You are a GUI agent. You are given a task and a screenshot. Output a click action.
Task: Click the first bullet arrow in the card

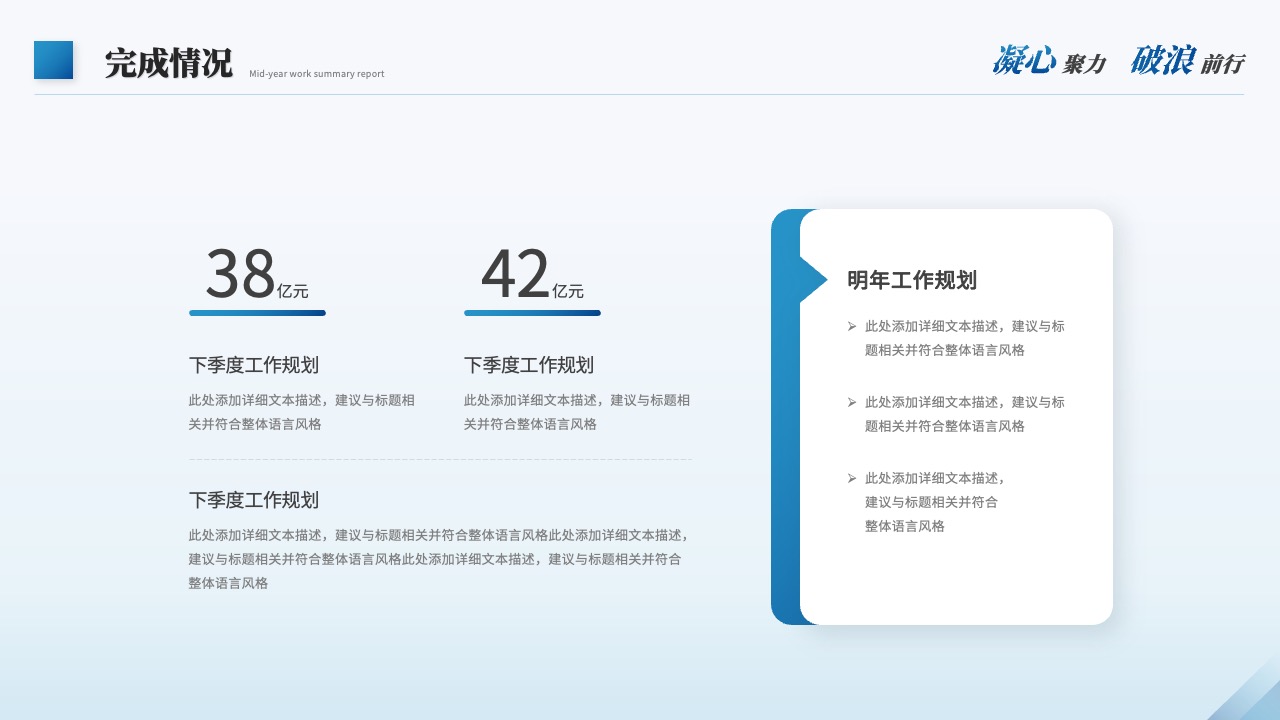coord(852,326)
